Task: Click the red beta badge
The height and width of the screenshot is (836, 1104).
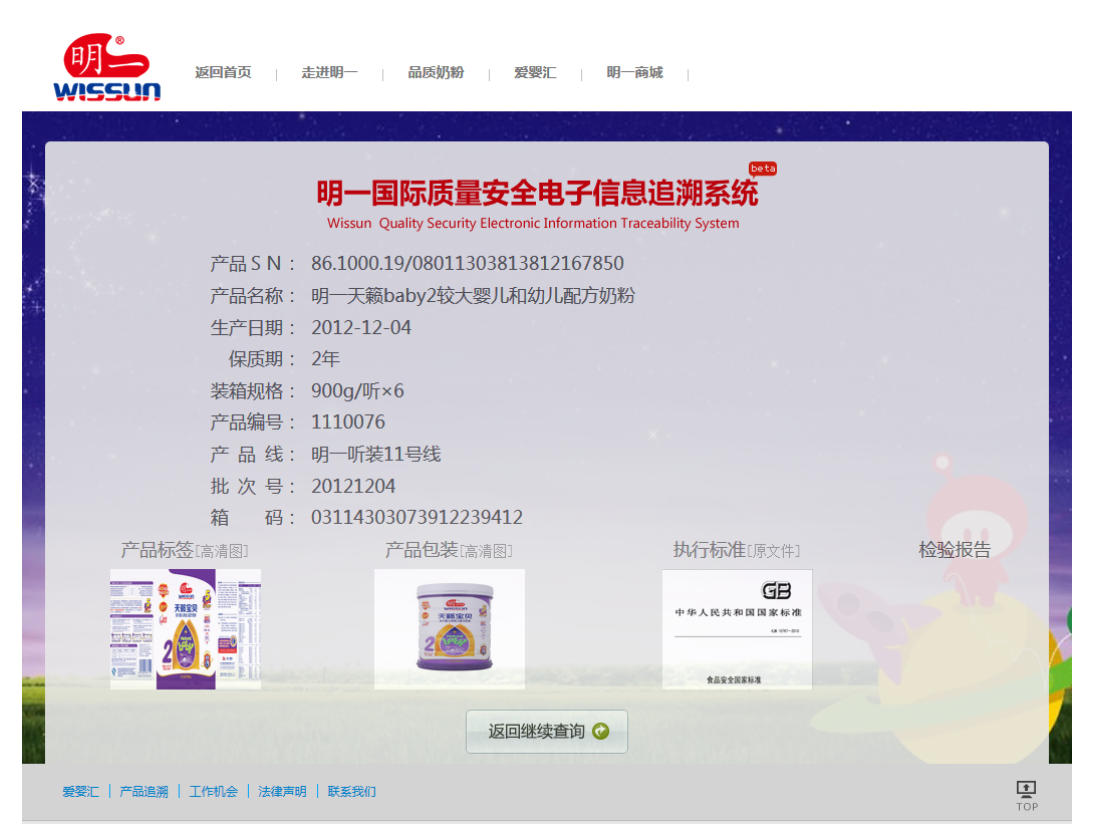Action: click(x=763, y=168)
